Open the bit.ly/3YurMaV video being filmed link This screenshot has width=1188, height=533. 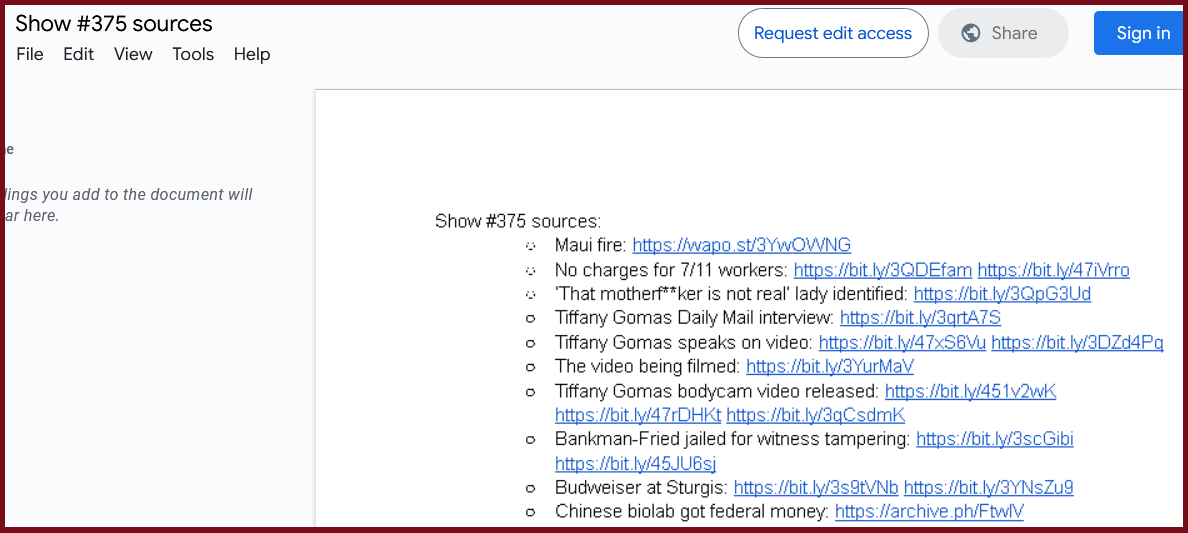click(x=830, y=367)
